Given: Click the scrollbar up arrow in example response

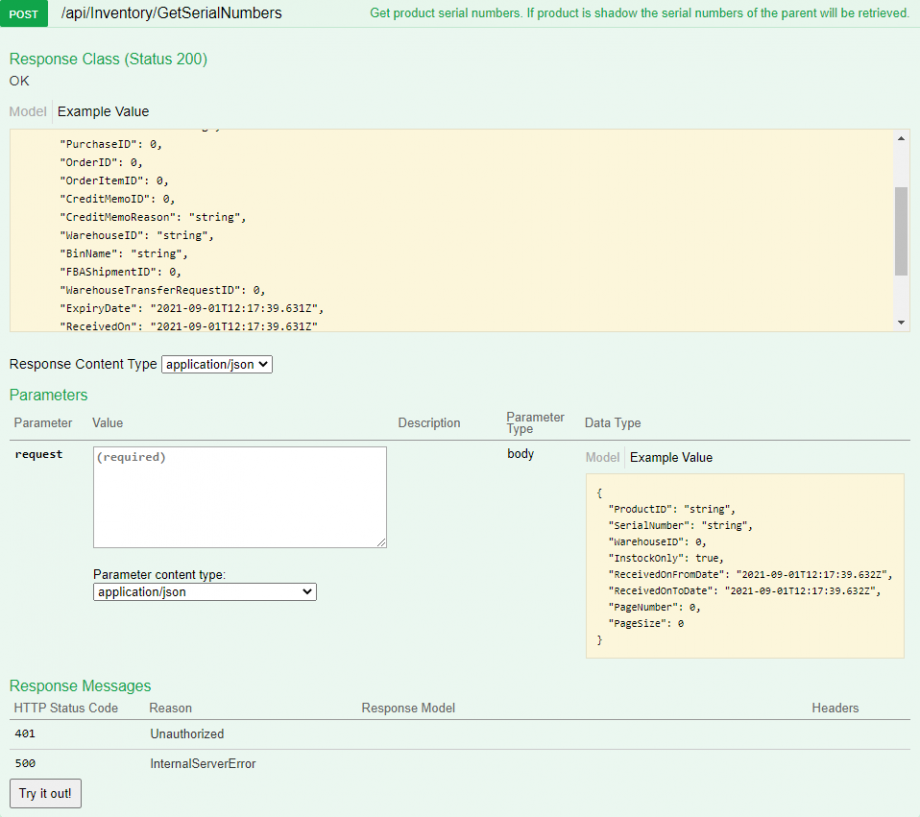Looking at the screenshot, I should pos(903,137).
